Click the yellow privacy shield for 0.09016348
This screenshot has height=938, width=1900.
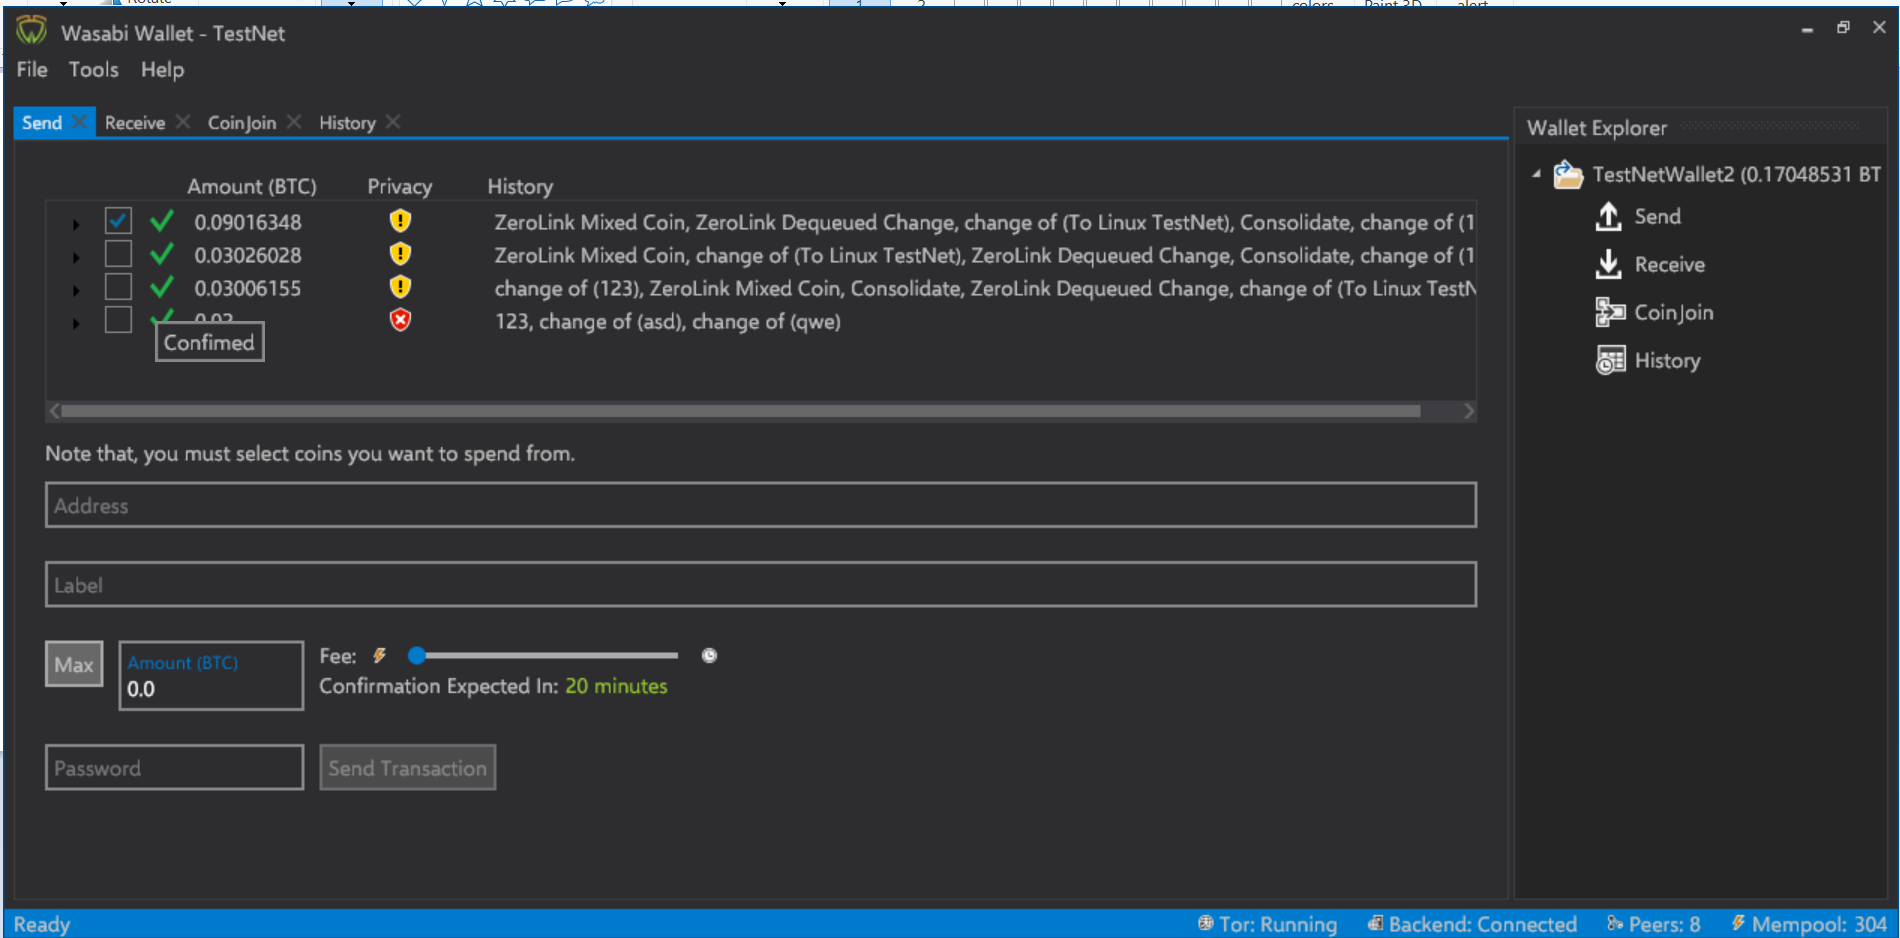click(x=400, y=221)
